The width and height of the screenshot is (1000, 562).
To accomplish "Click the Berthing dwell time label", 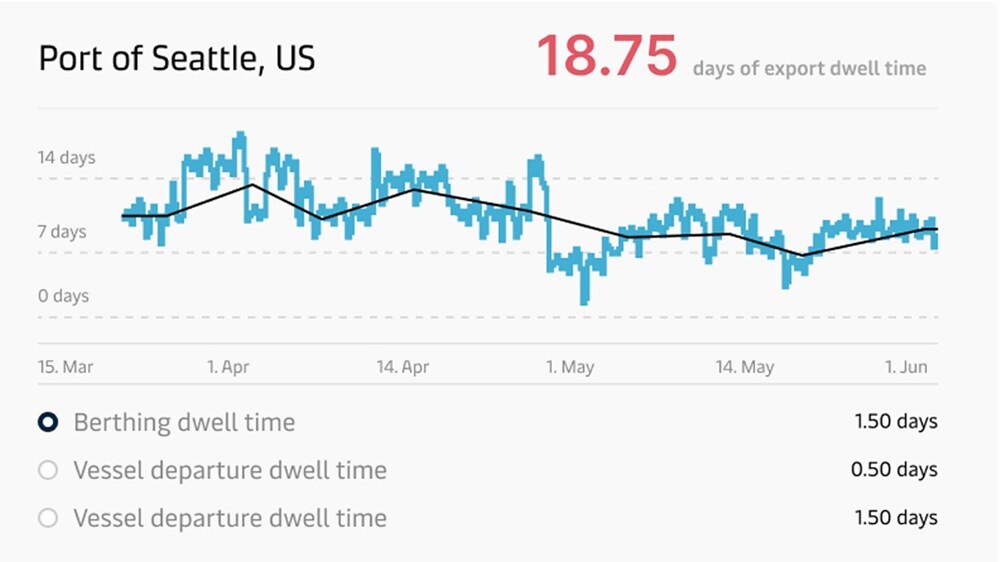I will (184, 422).
